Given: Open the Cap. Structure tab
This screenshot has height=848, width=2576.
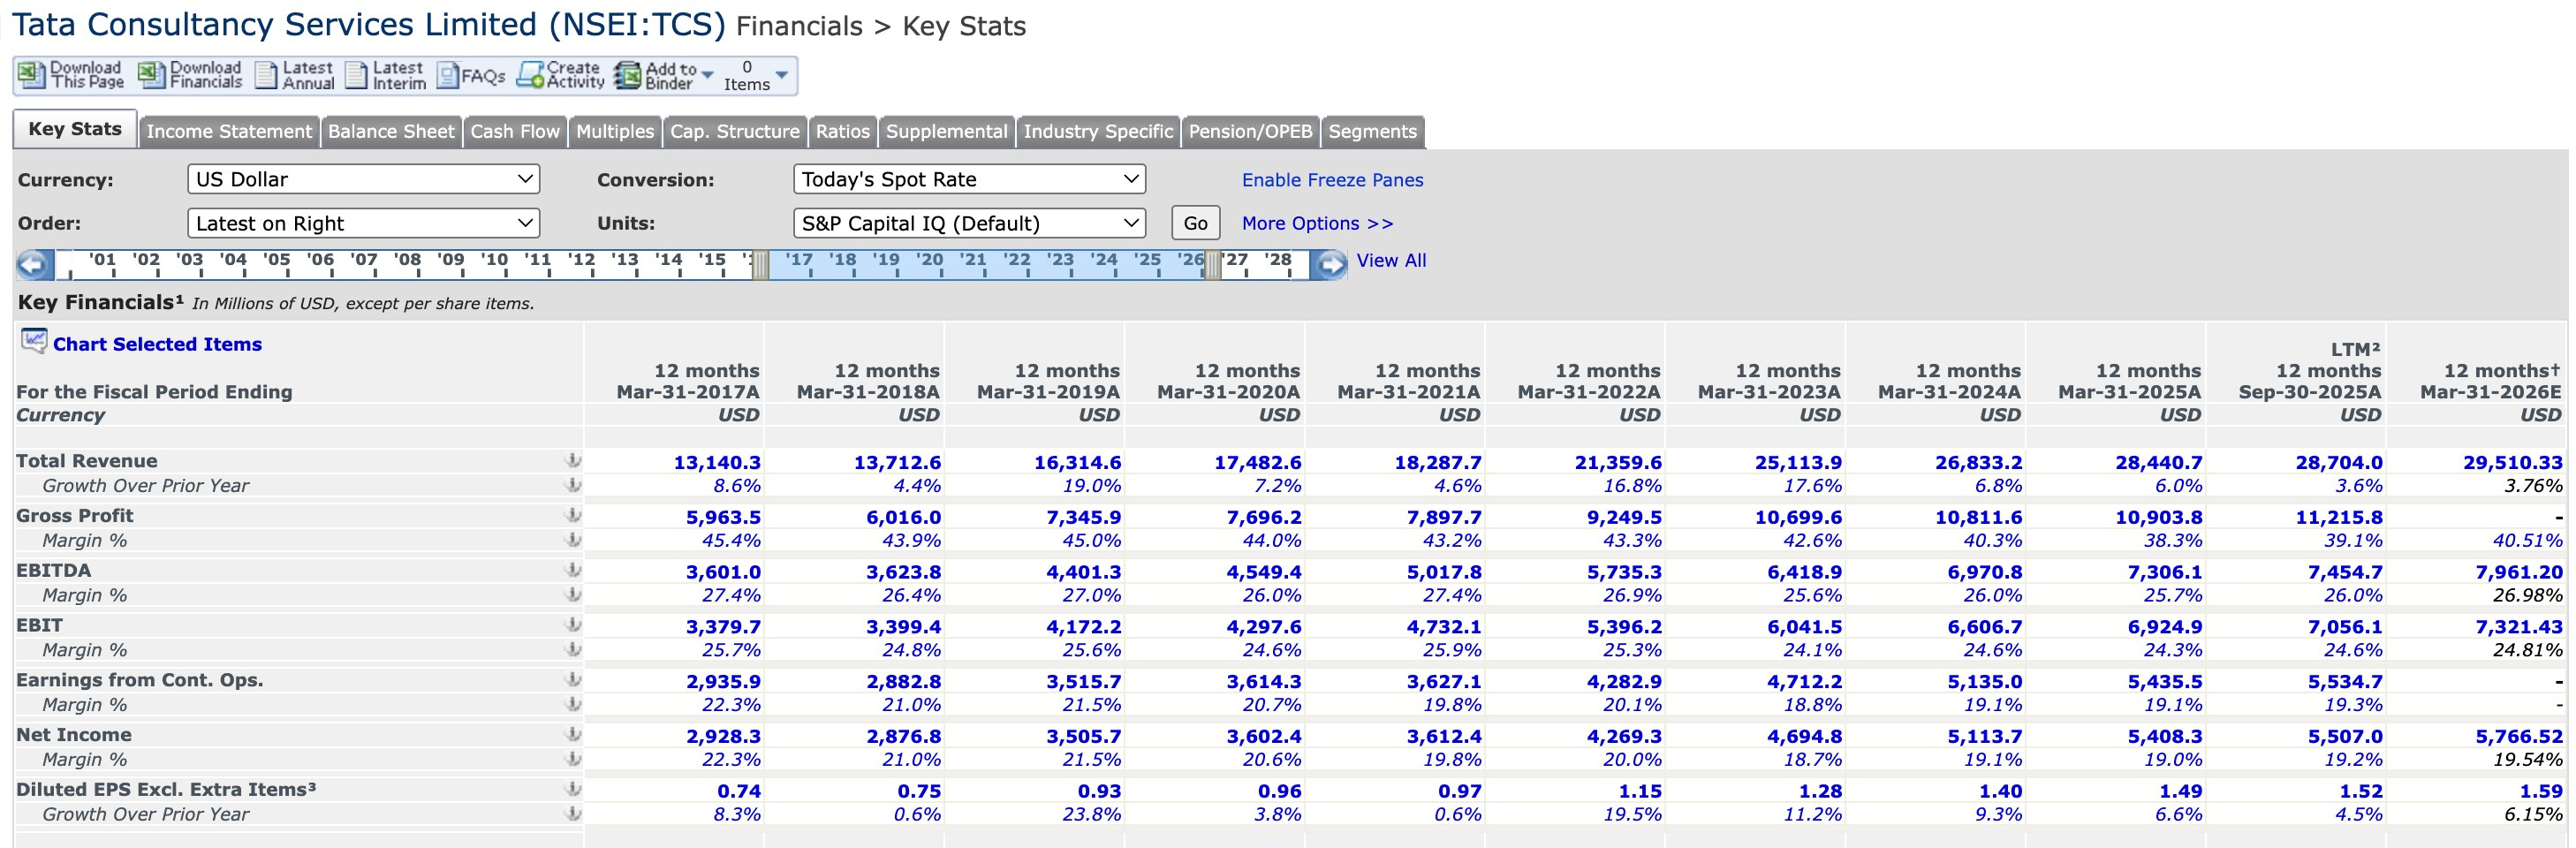Looking at the screenshot, I should [x=735, y=131].
